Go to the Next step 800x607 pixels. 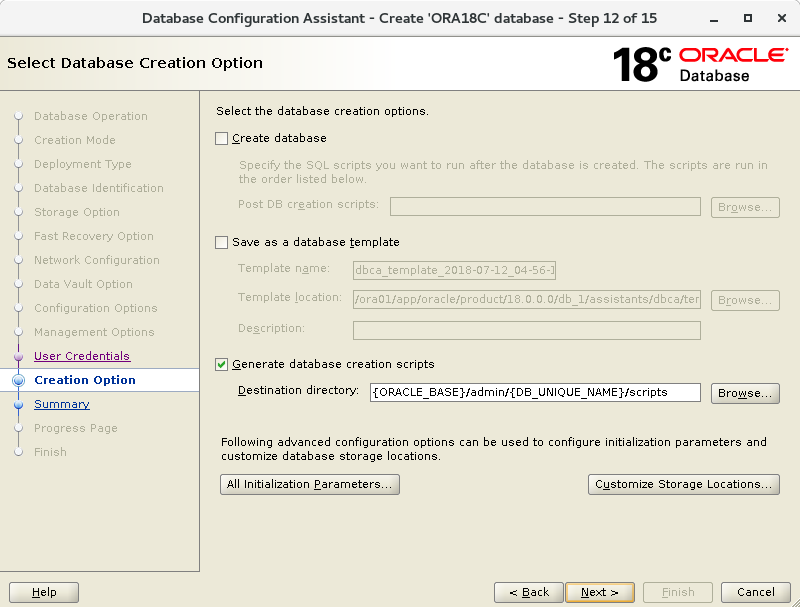pyautogui.click(x=600, y=592)
